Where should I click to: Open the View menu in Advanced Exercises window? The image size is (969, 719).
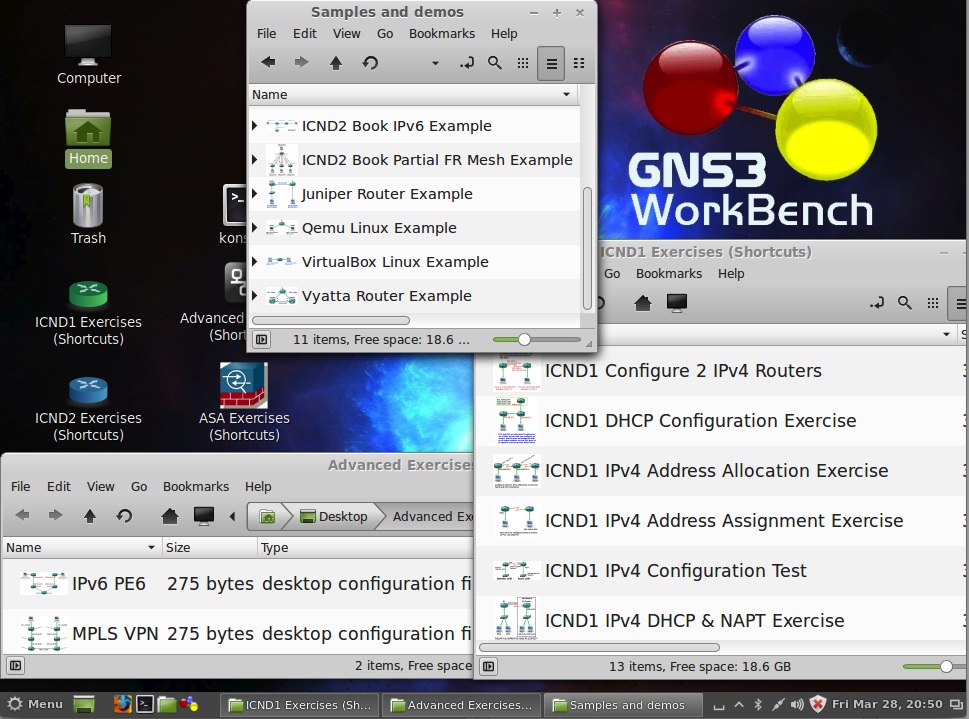[100, 486]
